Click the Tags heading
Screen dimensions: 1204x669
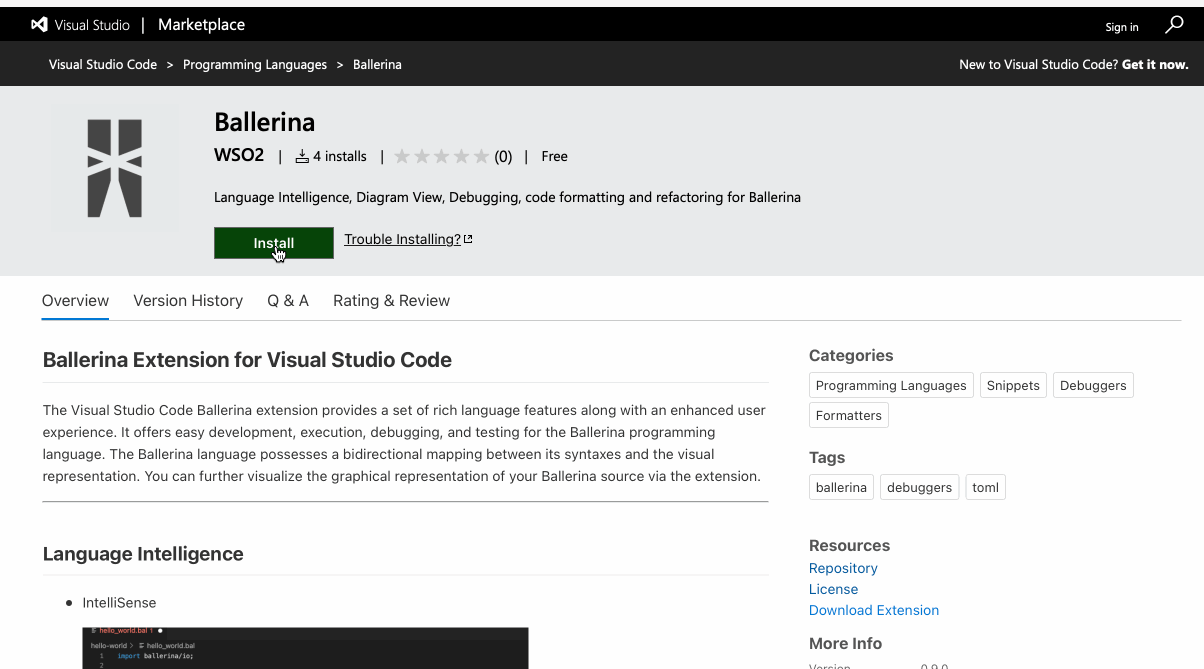(827, 458)
